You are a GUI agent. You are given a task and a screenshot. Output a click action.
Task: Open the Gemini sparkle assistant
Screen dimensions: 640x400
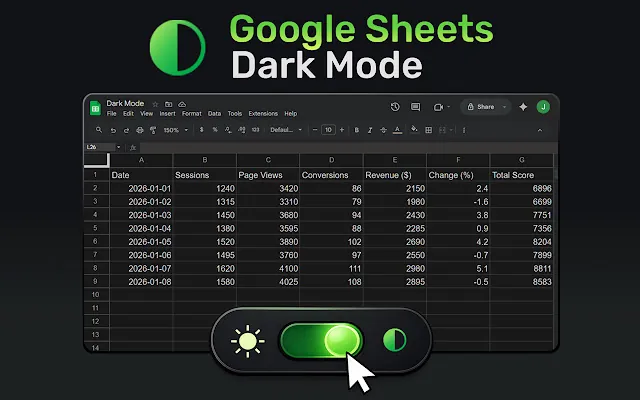(x=523, y=107)
